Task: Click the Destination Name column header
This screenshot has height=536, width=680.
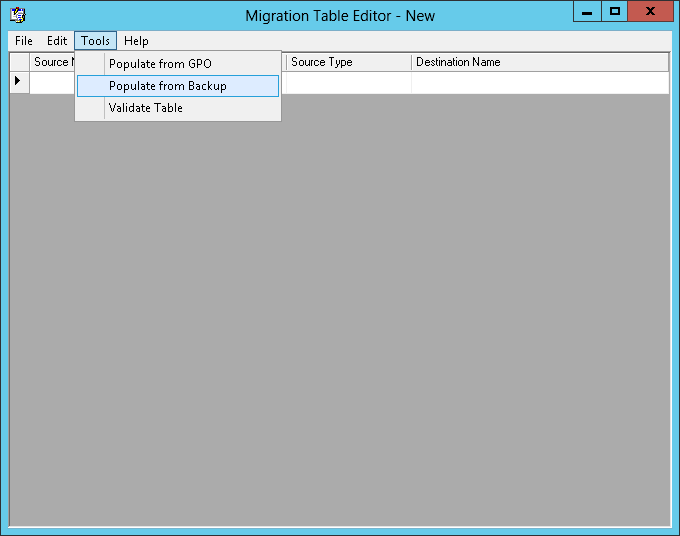Action: click(540, 62)
